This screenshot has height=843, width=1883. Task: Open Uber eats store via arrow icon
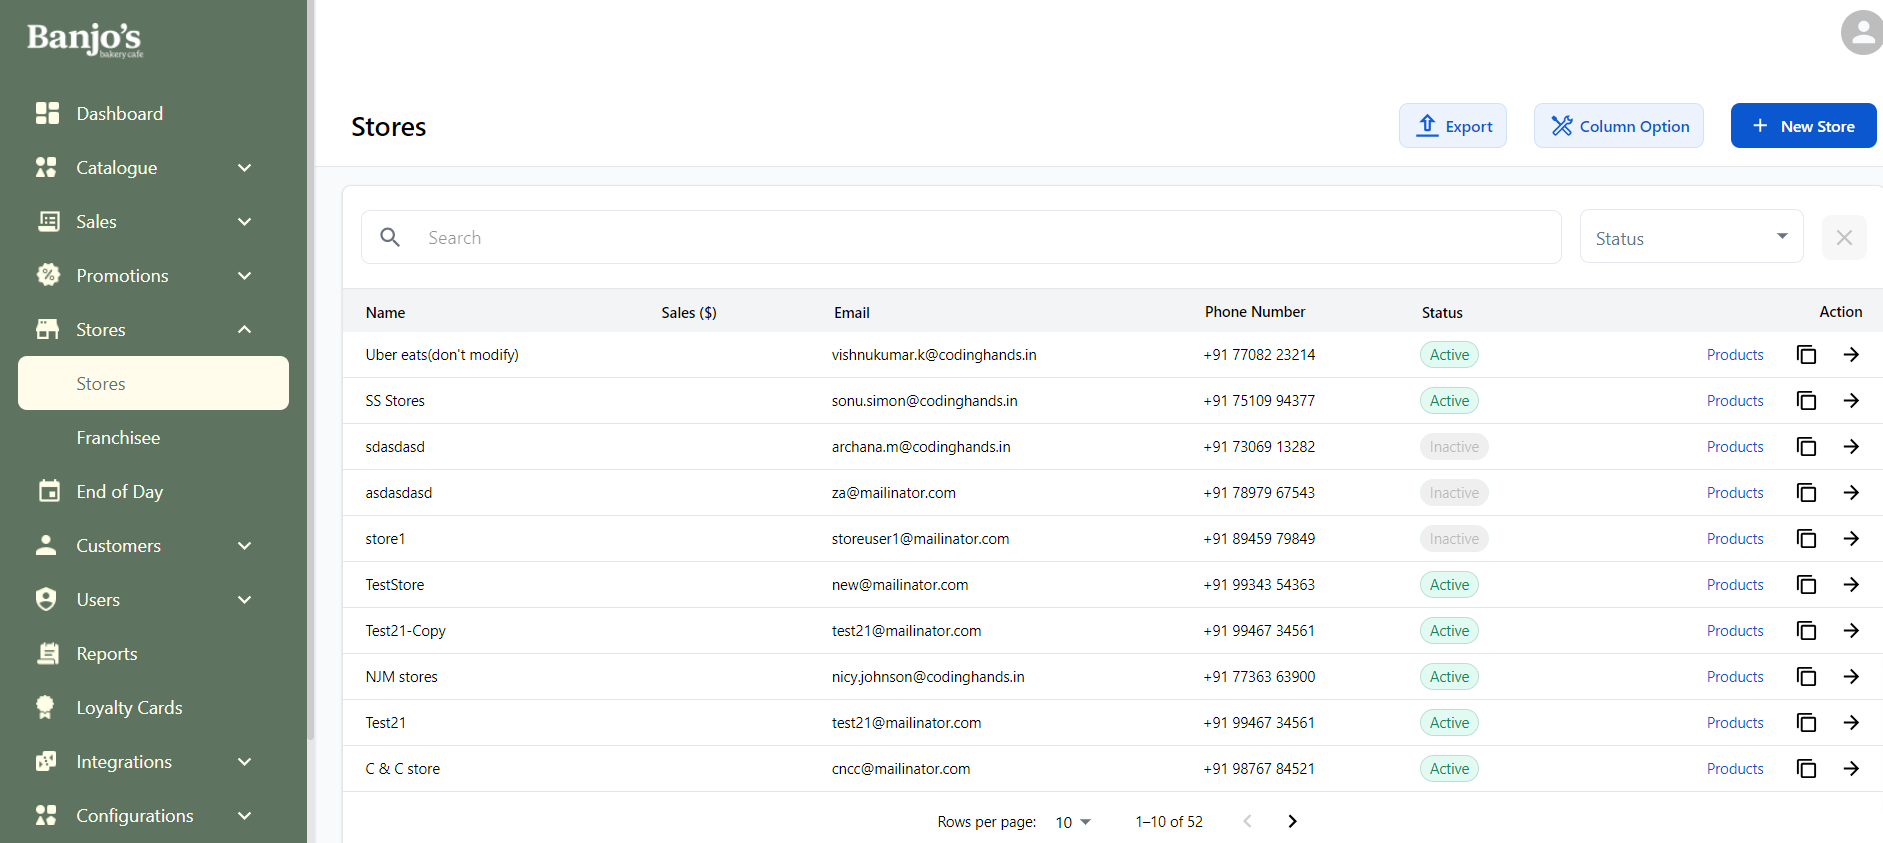[1851, 355]
